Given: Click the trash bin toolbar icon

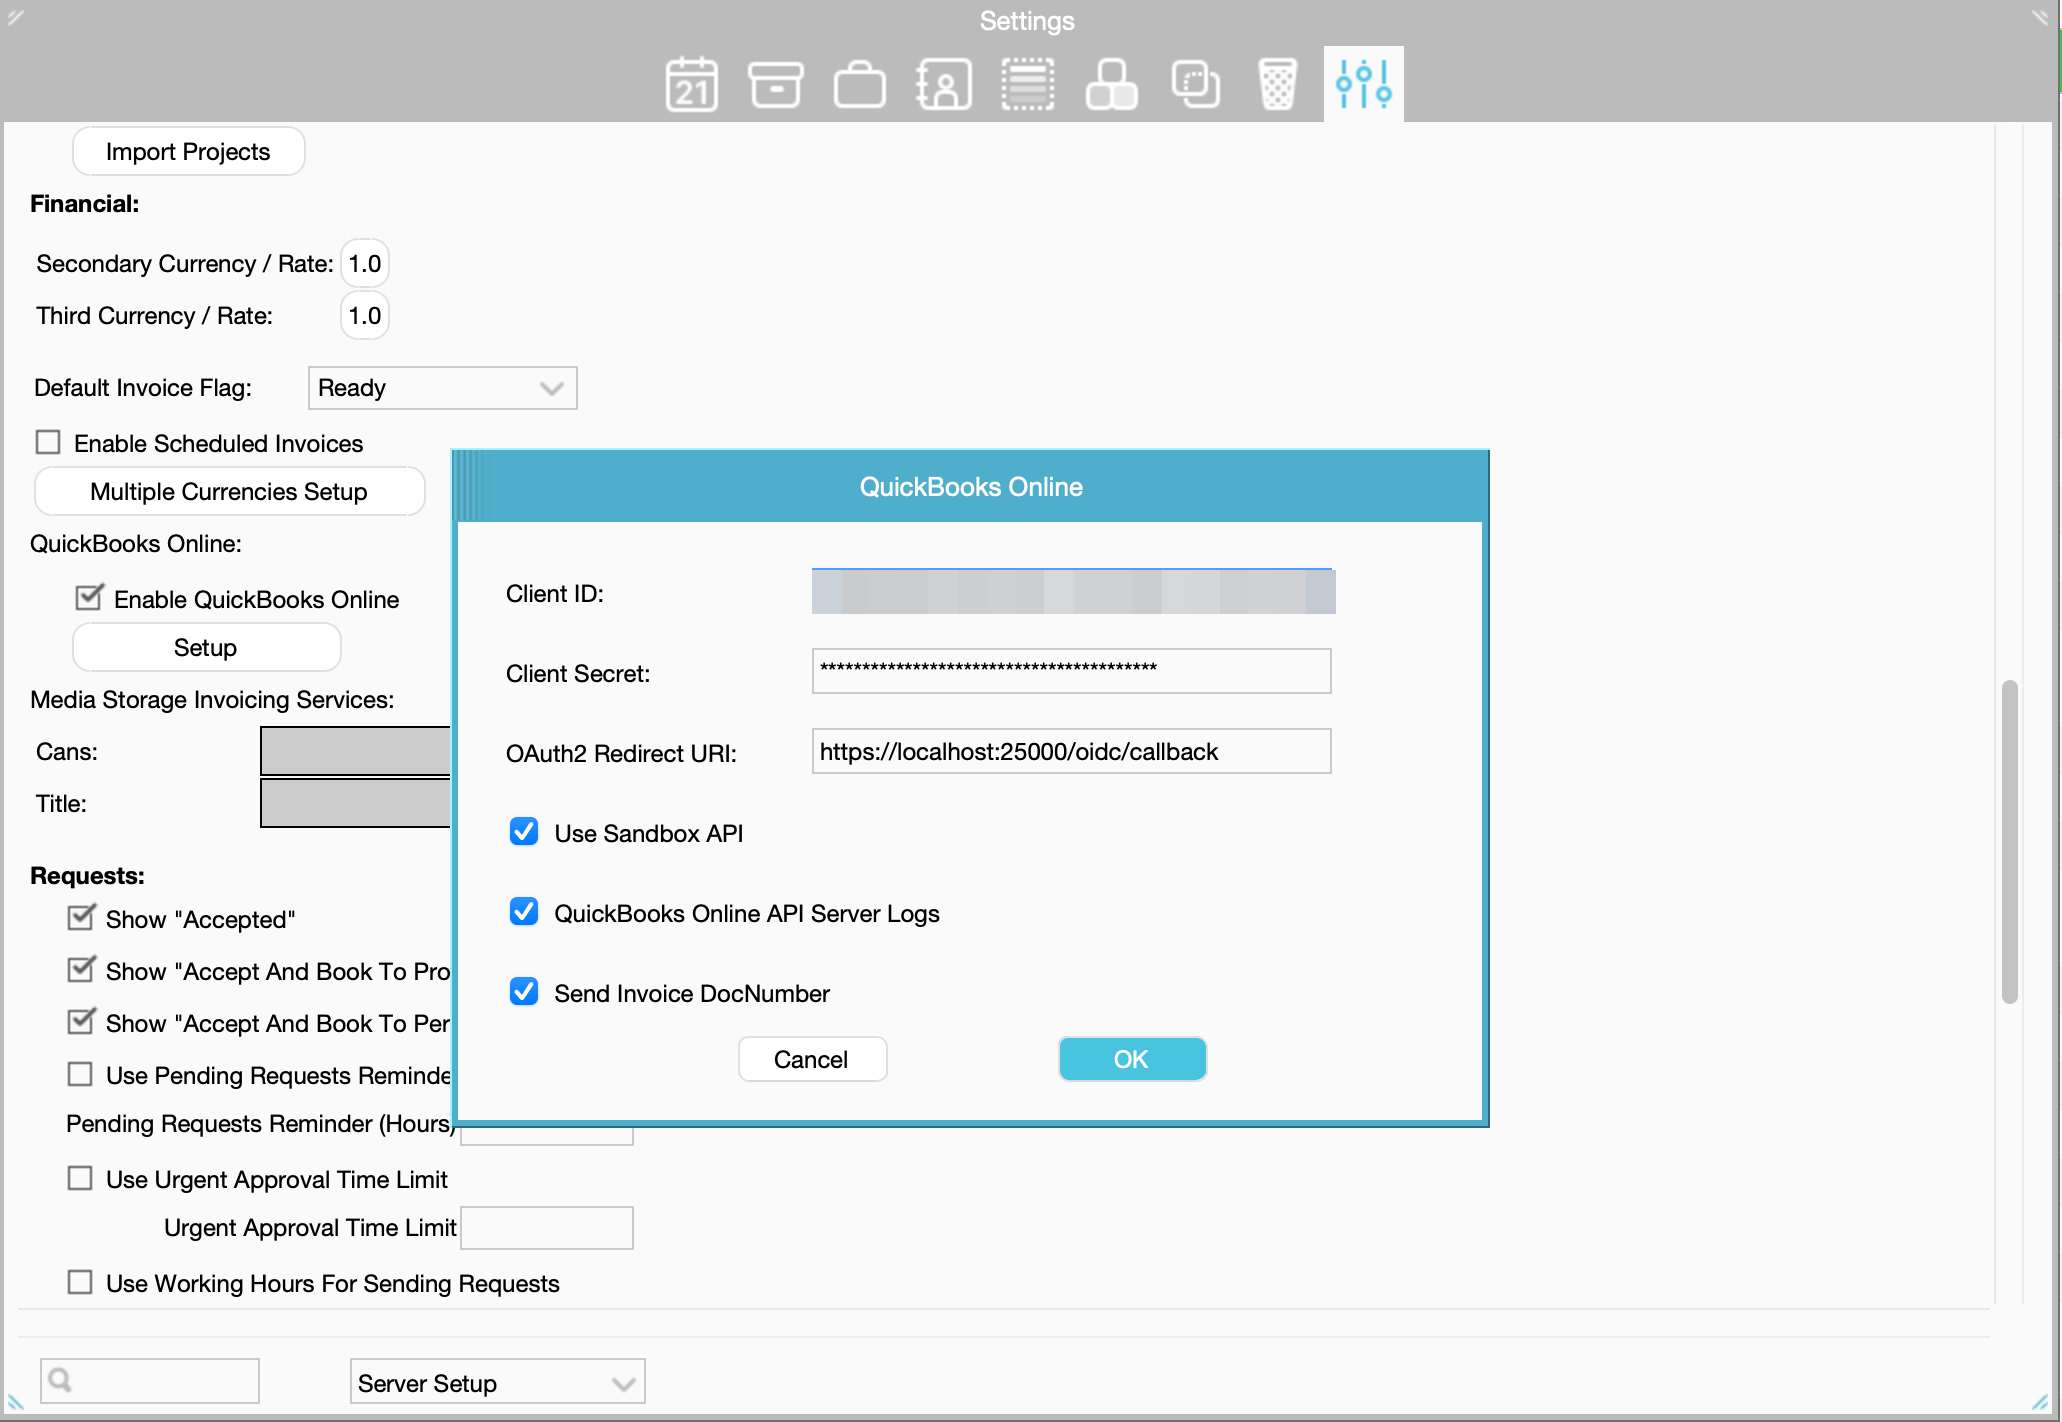Looking at the screenshot, I should pyautogui.click(x=1277, y=84).
